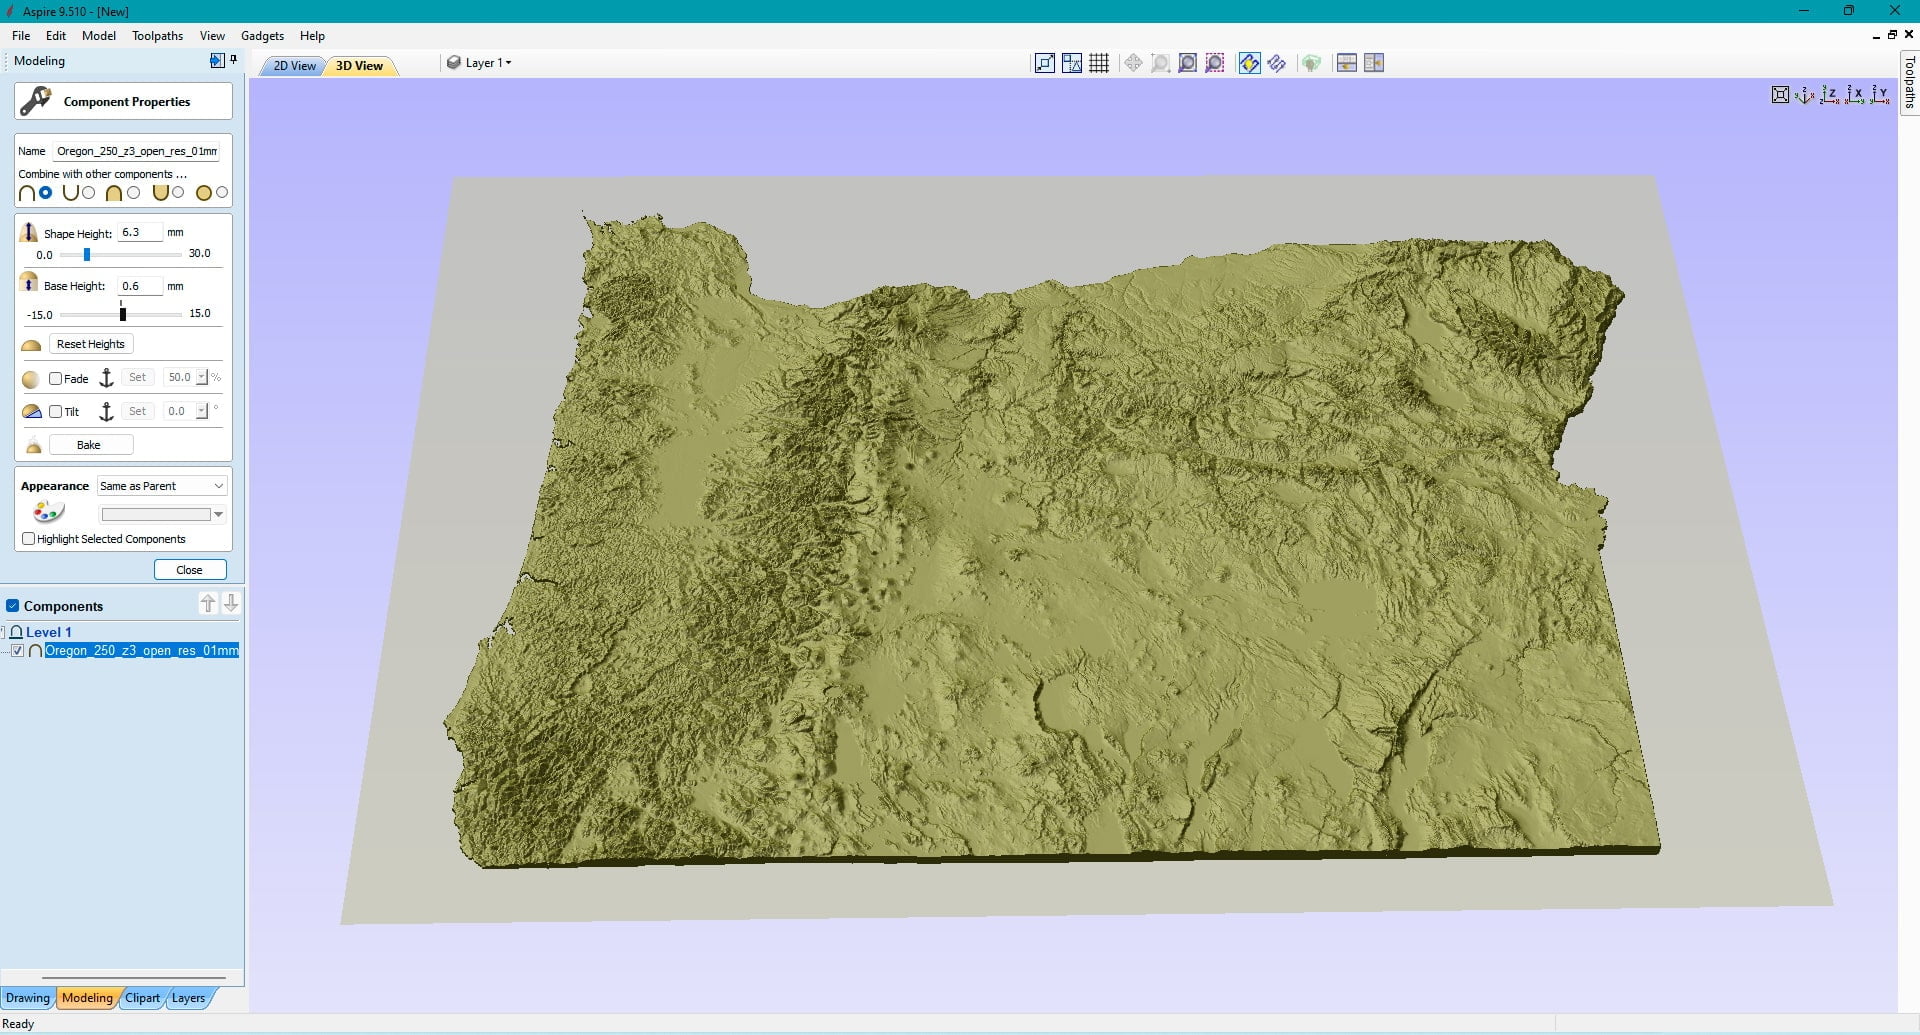Screen dimensions: 1920x1035
Task: Click the Component Properties wrench icon
Action: point(36,101)
